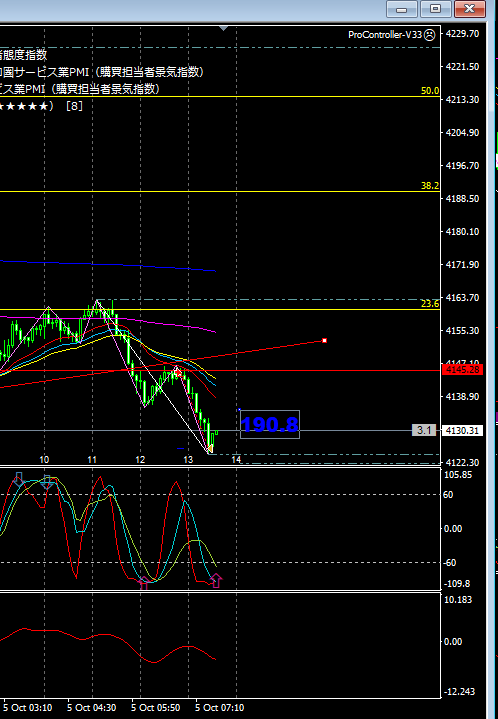The image size is (498, 719).
Task: Click the 5 Oct 05:50 time label
Action: (155, 708)
